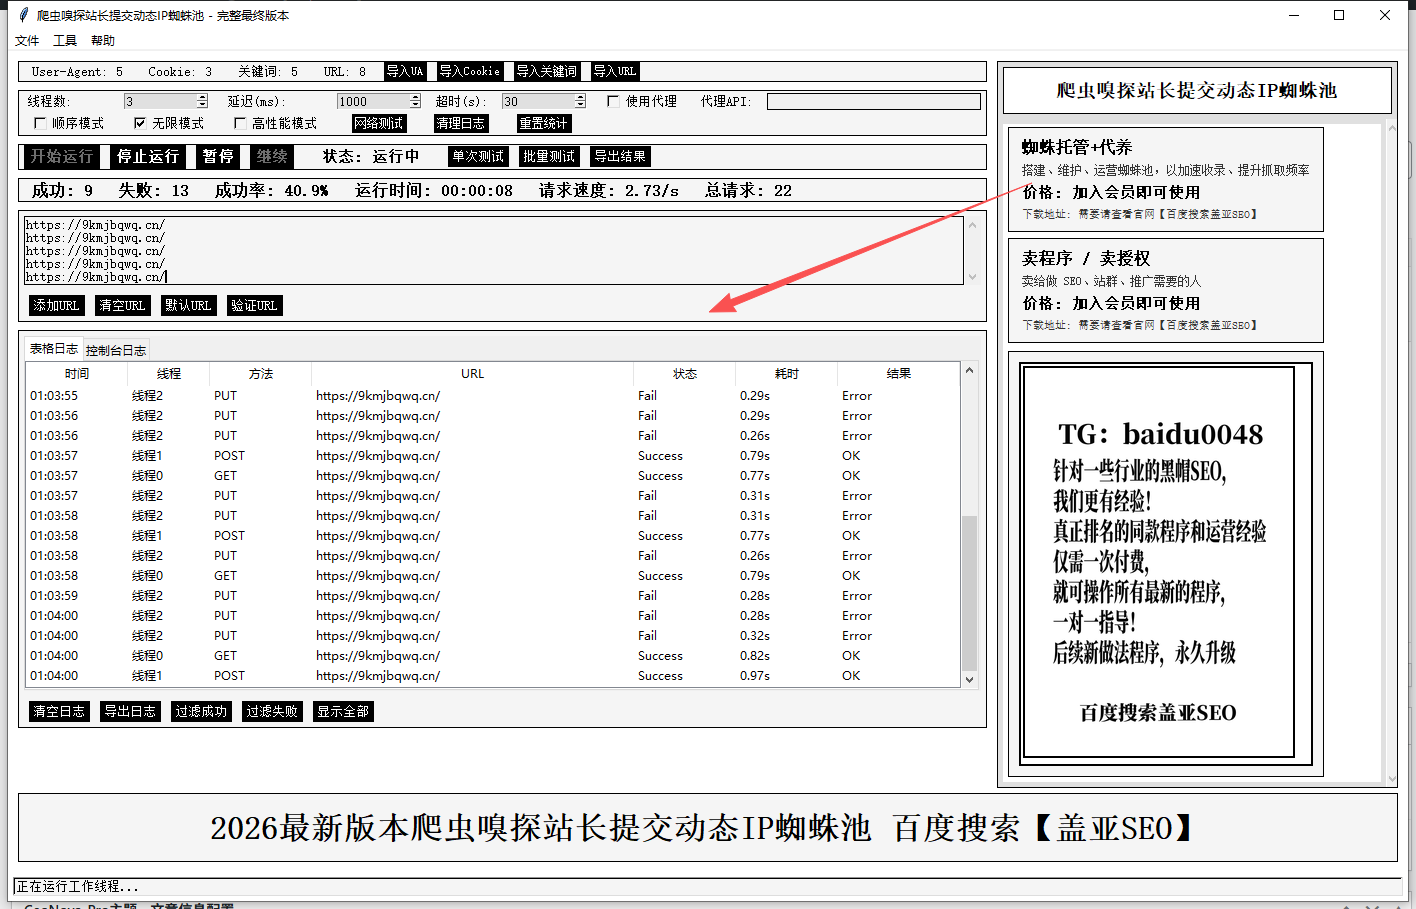Click the 网络测试 button
Viewport: 1416px width, 909px height.
pos(379,124)
